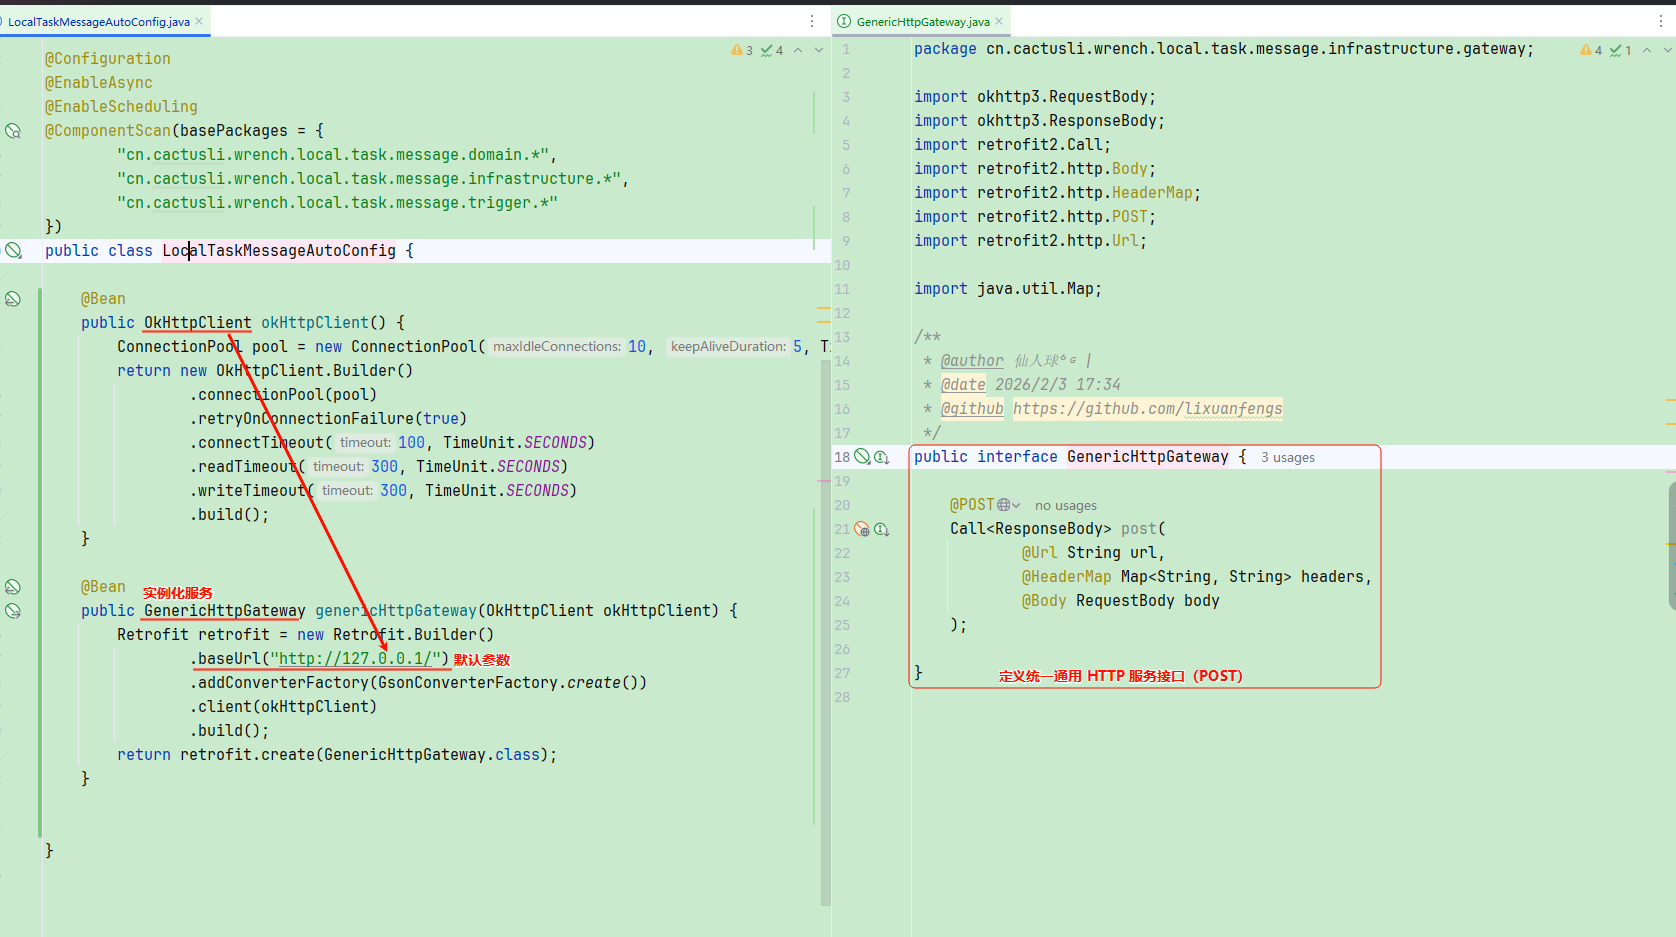The image size is (1676, 937).
Task: Switch to GenericHttpGateway.java tab
Action: [922, 21]
